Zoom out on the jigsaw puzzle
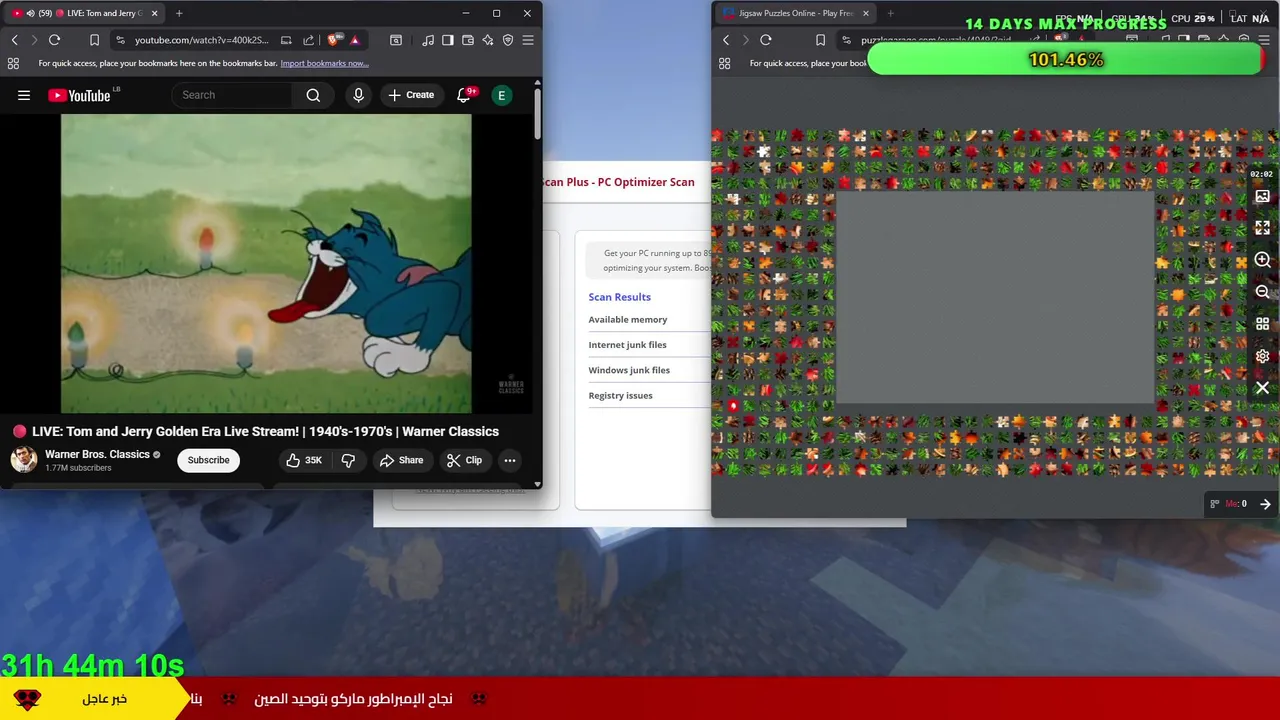Image resolution: width=1280 pixels, height=720 pixels. [1262, 292]
